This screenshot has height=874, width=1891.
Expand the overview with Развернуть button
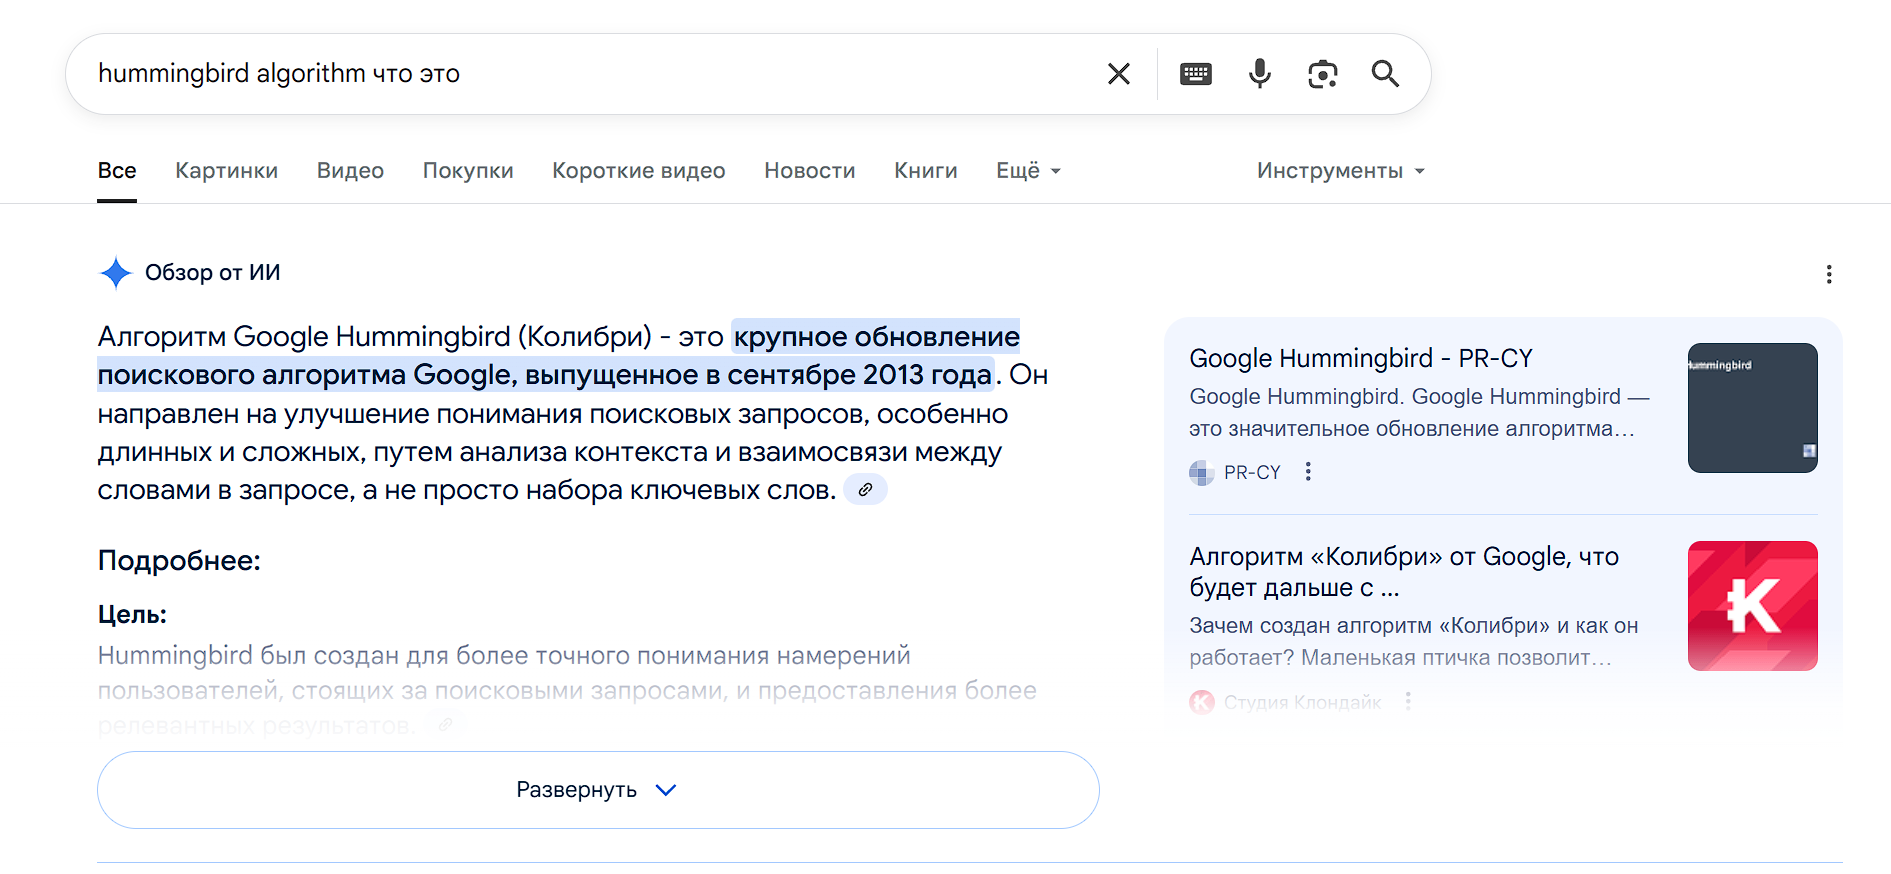[x=598, y=790]
